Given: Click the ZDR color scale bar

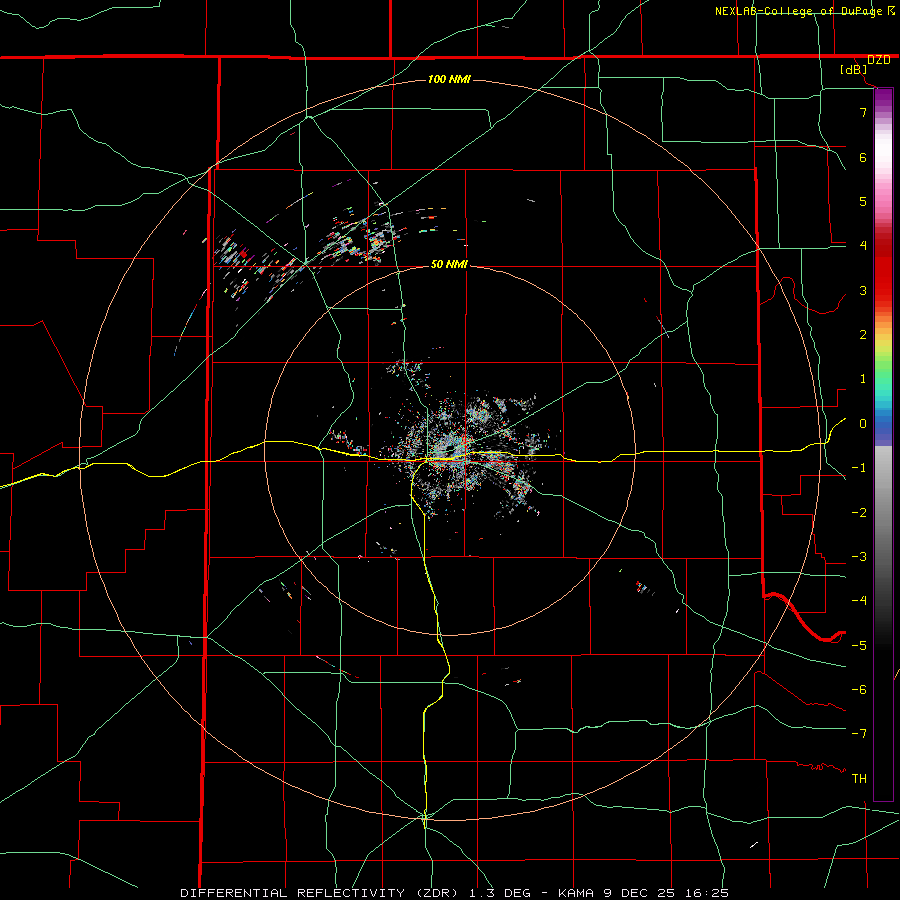Looking at the screenshot, I should 883,444.
